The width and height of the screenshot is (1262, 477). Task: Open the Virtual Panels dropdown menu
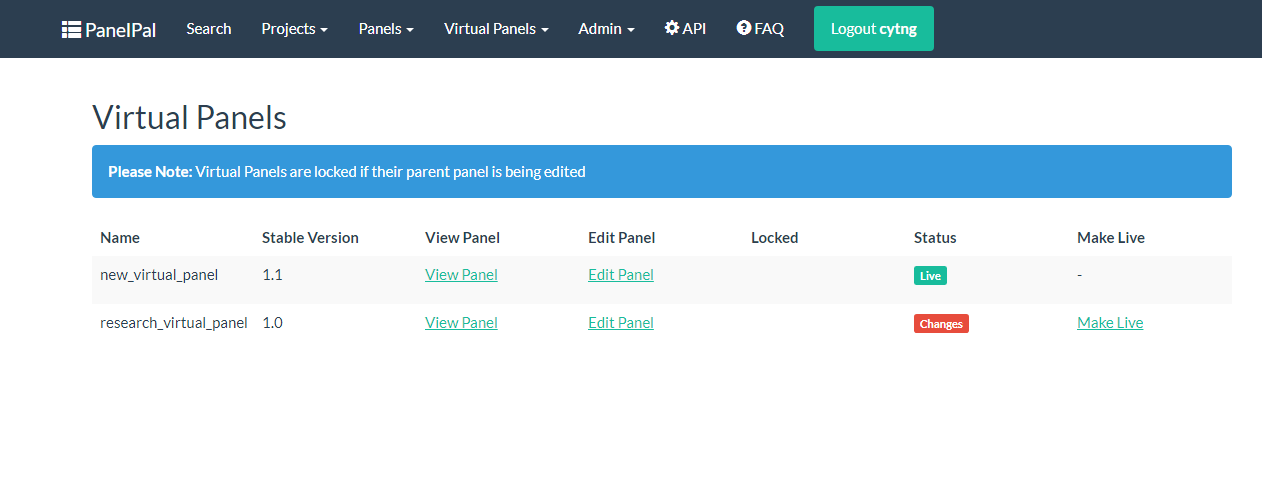tap(496, 29)
